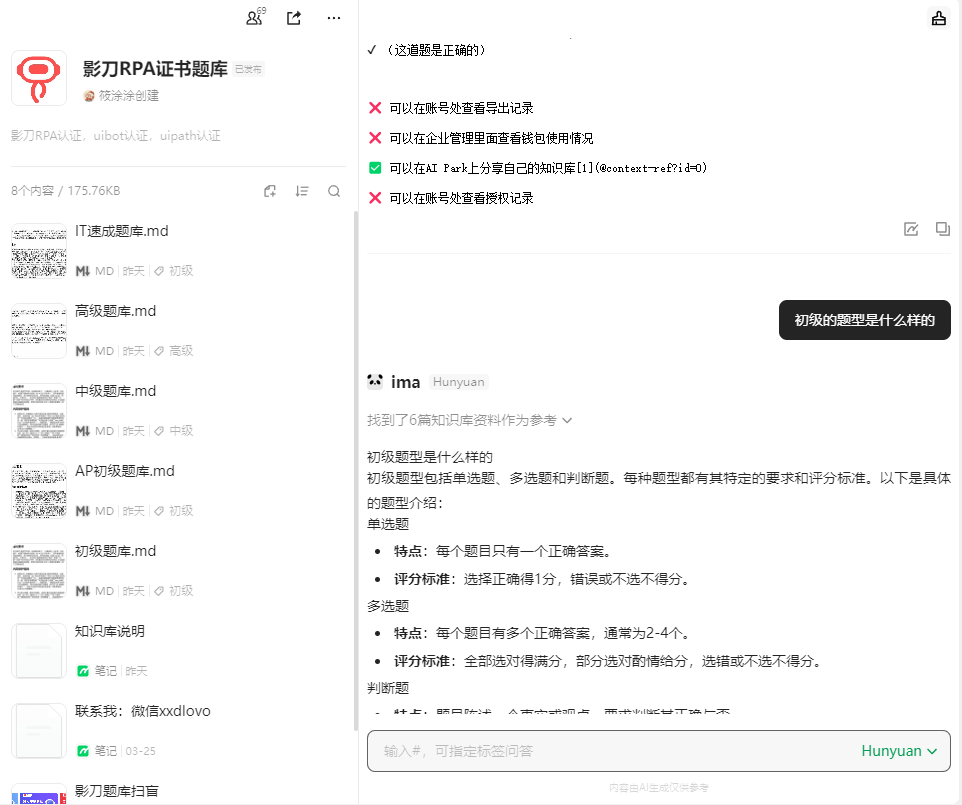Viewport: 962px width, 805px height.
Task: Select the 中级题库.md file name
Action: pyautogui.click(x=115, y=391)
